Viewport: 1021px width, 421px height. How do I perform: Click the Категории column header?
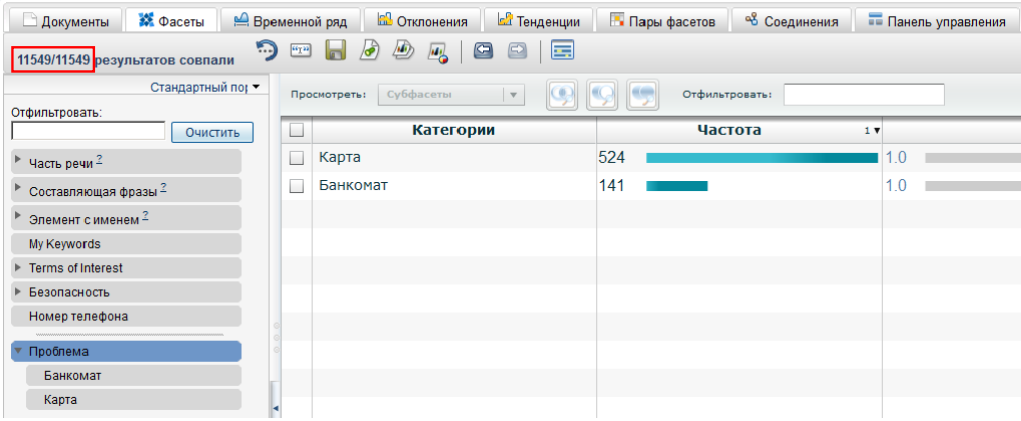pos(454,131)
